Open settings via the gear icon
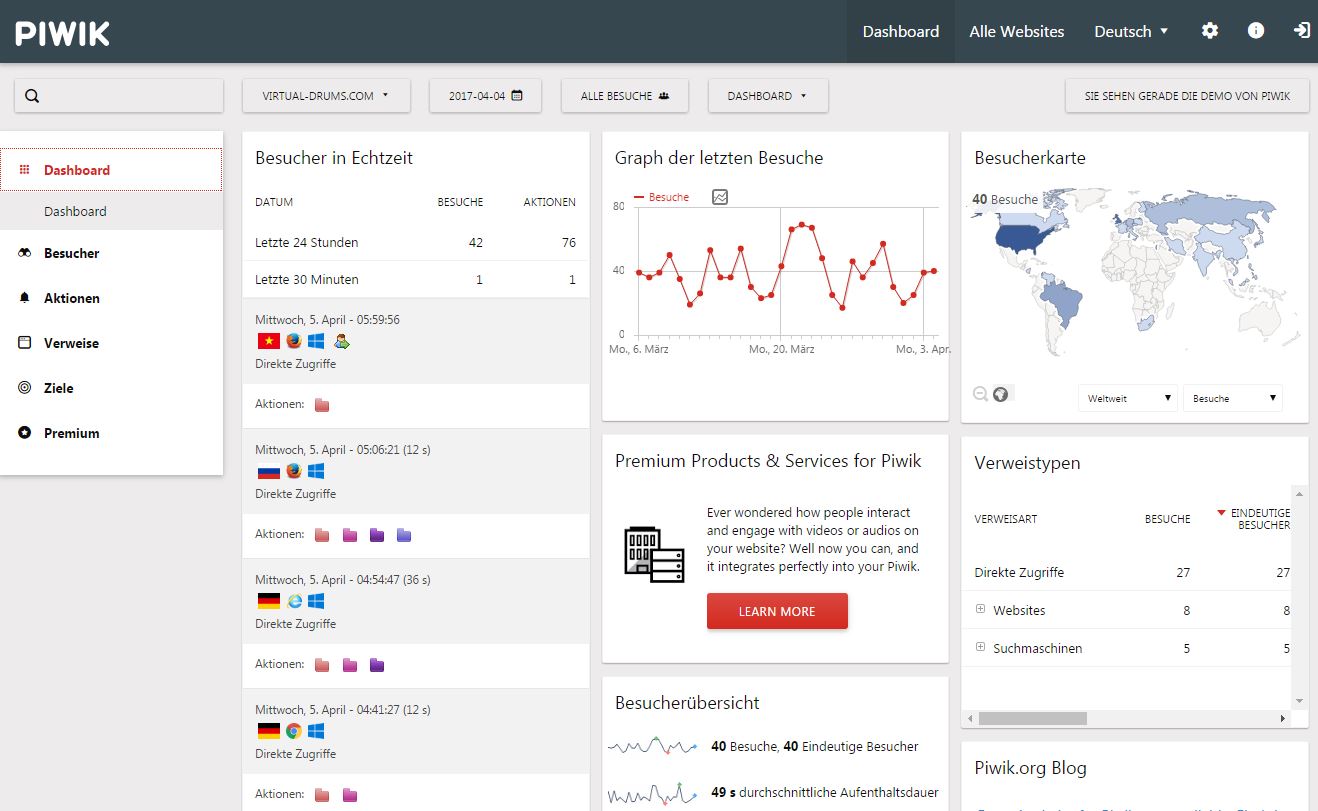Viewport: 1318px width, 811px height. (x=1210, y=31)
